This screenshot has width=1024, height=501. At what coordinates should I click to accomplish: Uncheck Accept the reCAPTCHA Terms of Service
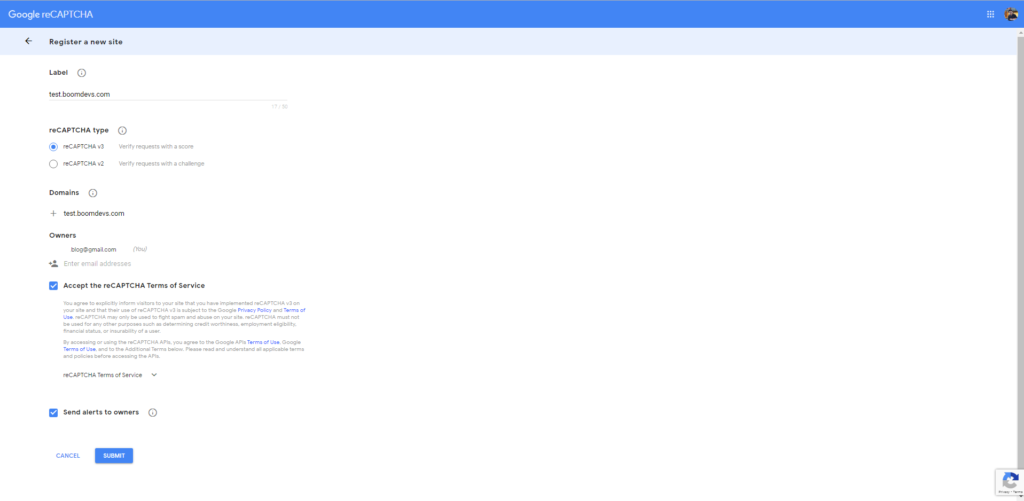54,285
